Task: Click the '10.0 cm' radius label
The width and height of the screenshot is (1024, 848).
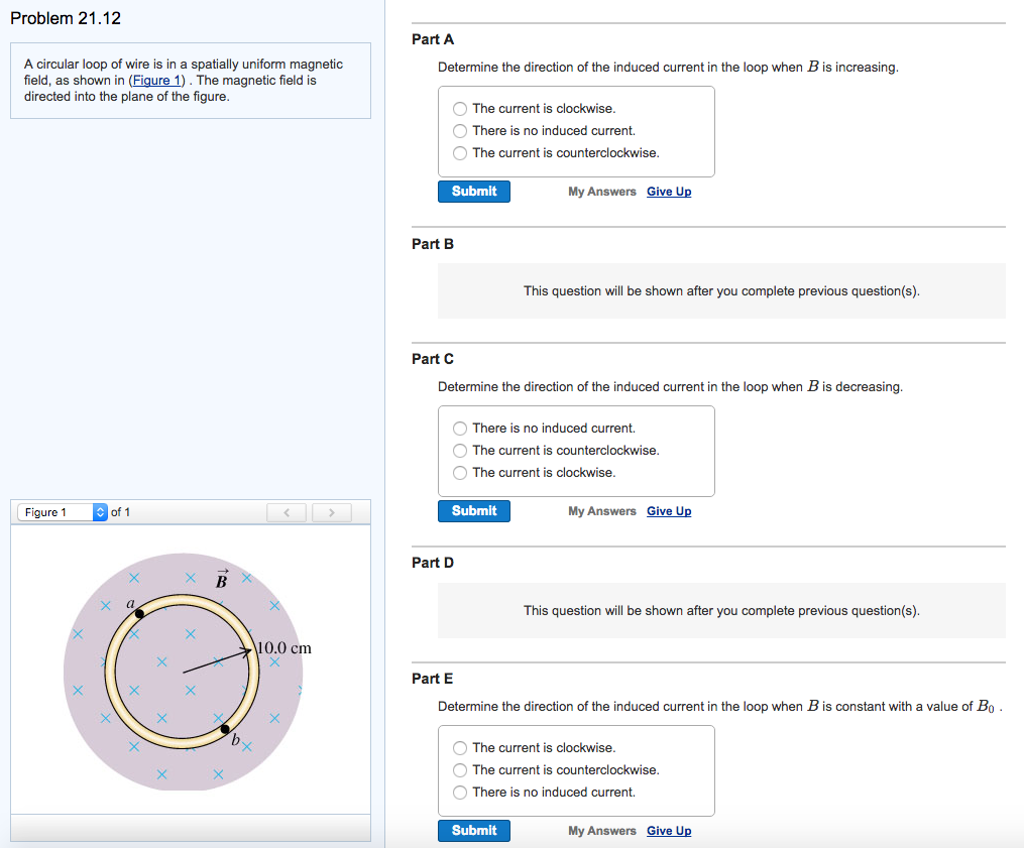Action: [x=284, y=648]
